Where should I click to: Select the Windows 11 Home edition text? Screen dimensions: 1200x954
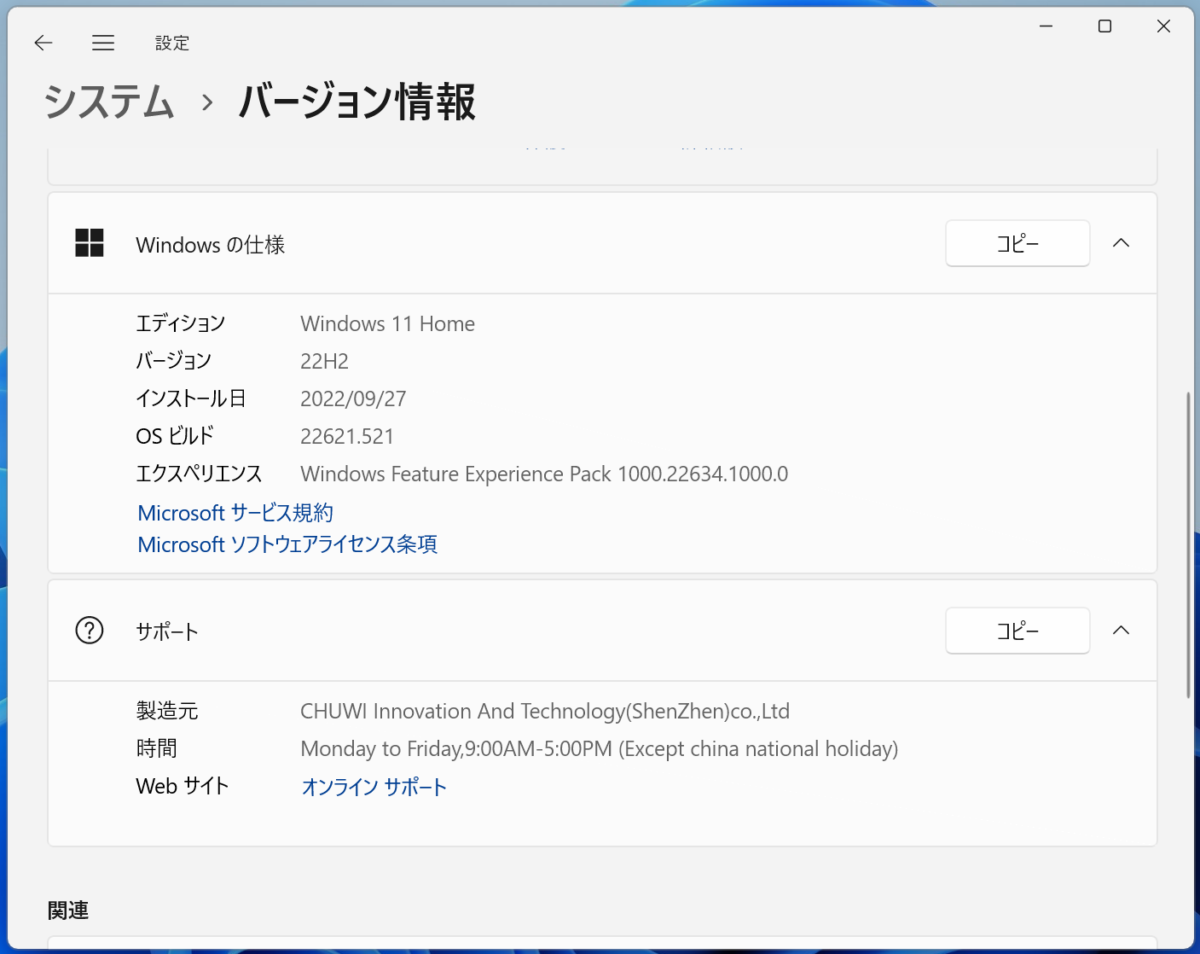tap(388, 324)
